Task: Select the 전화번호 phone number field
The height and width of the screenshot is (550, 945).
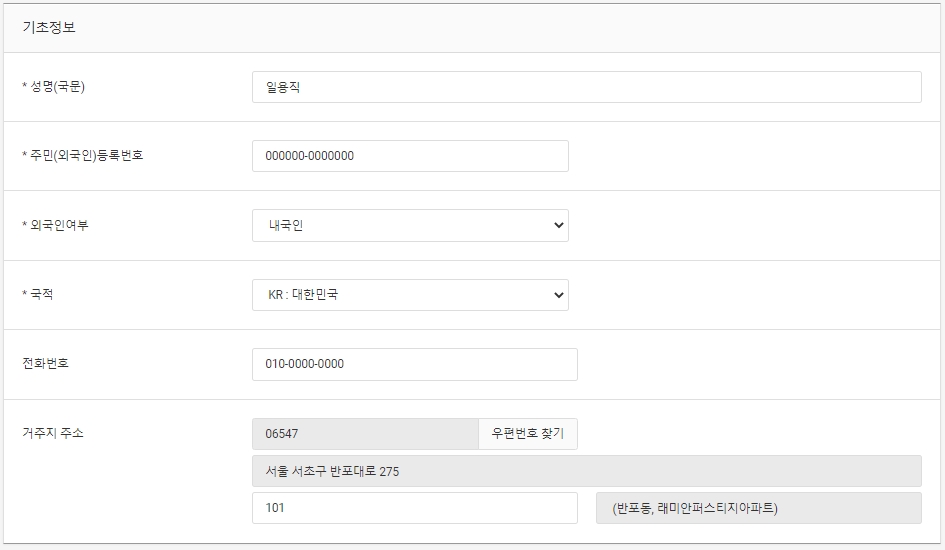Action: [415, 364]
